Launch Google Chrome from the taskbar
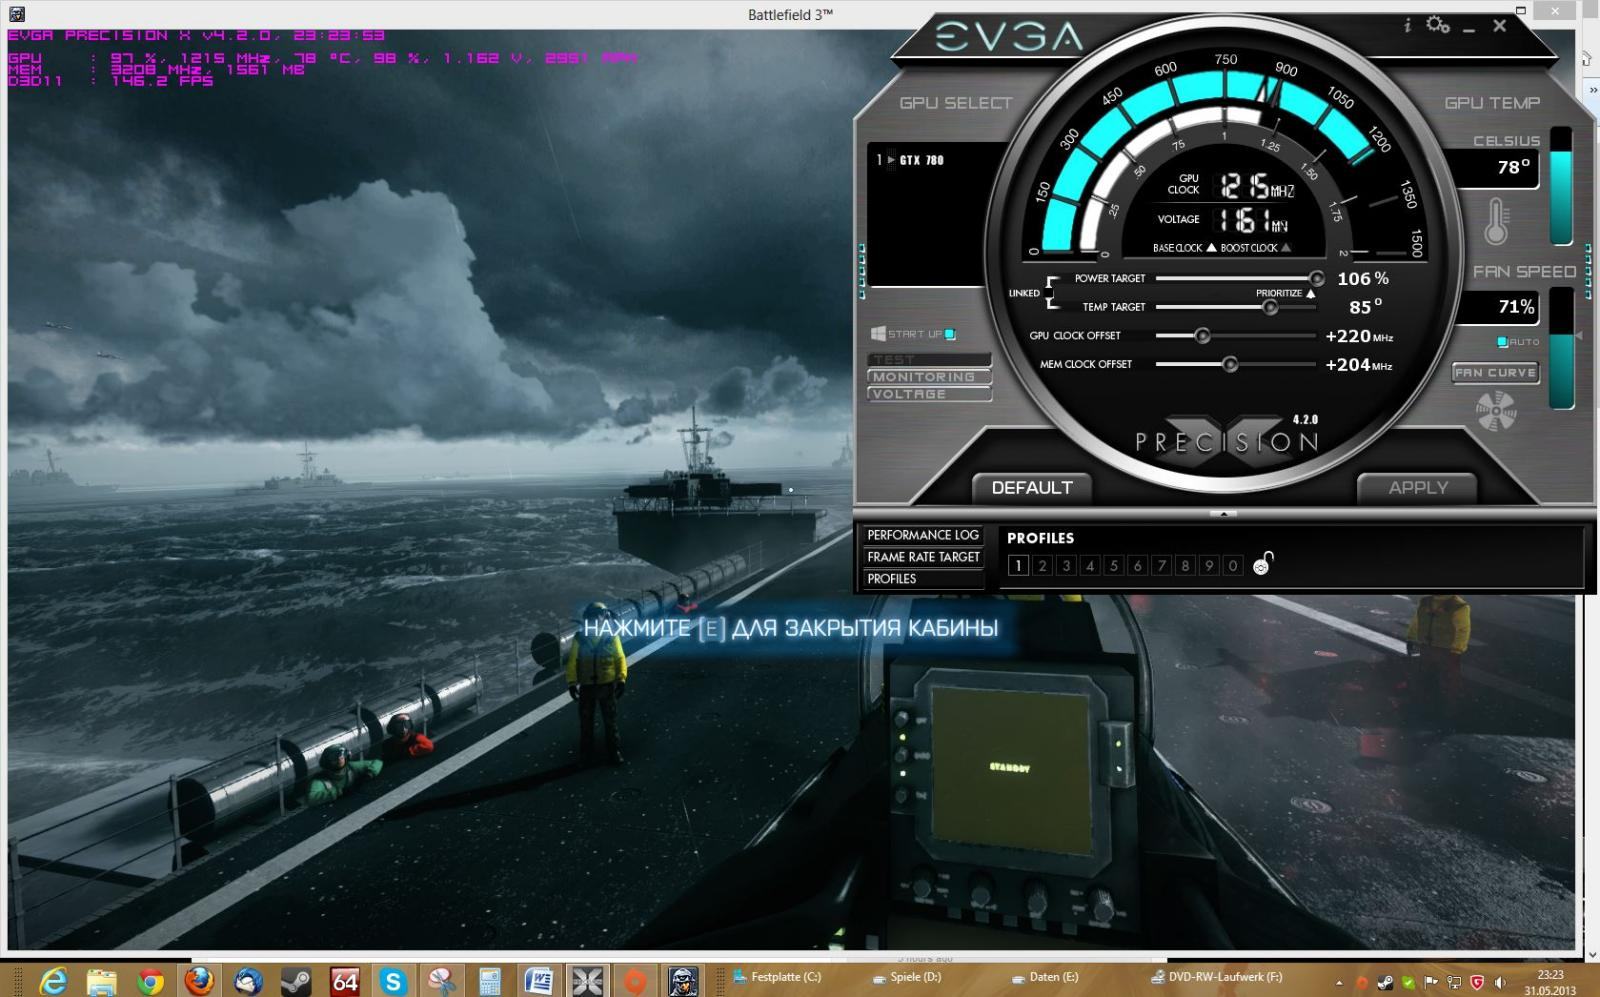Screen dimensions: 1600x997 tap(151, 981)
